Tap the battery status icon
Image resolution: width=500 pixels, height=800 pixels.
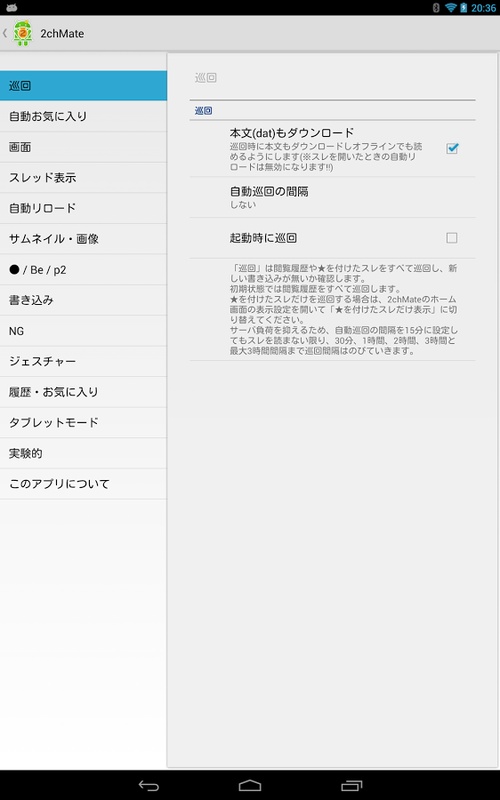[463, 8]
